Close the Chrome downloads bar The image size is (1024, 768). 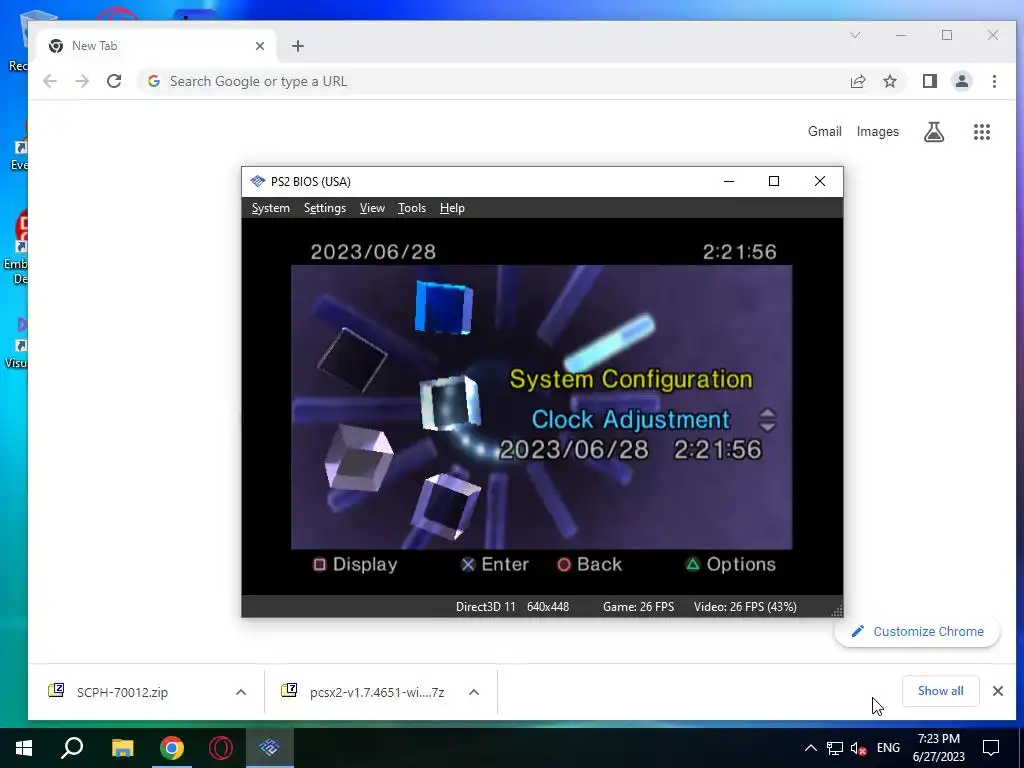998,691
